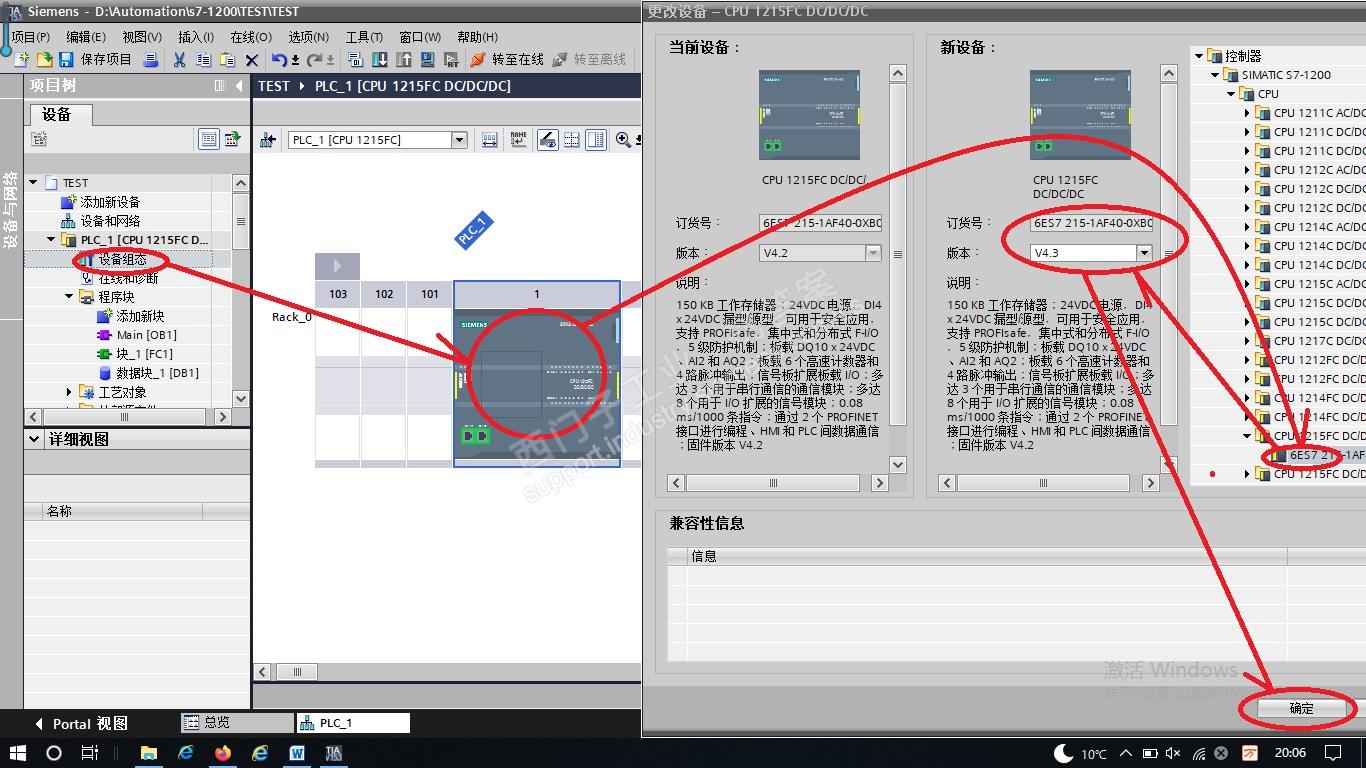Open the 视图(V) menu
Image resolution: width=1366 pixels, height=768 pixels.
pyautogui.click(x=142, y=37)
